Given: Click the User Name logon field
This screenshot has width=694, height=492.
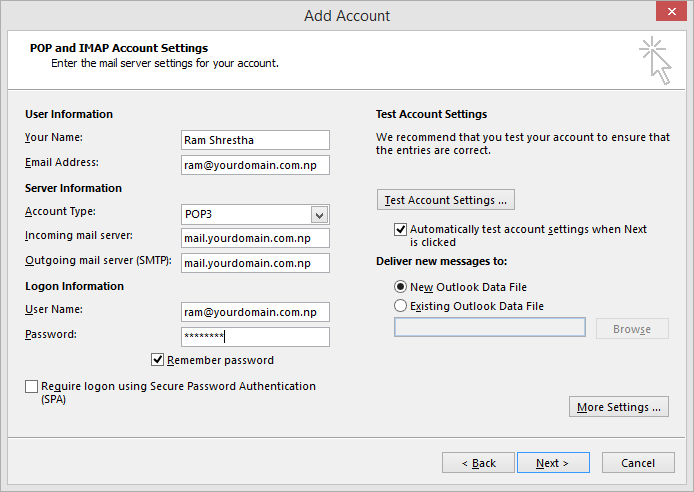Looking at the screenshot, I should click(x=255, y=312).
